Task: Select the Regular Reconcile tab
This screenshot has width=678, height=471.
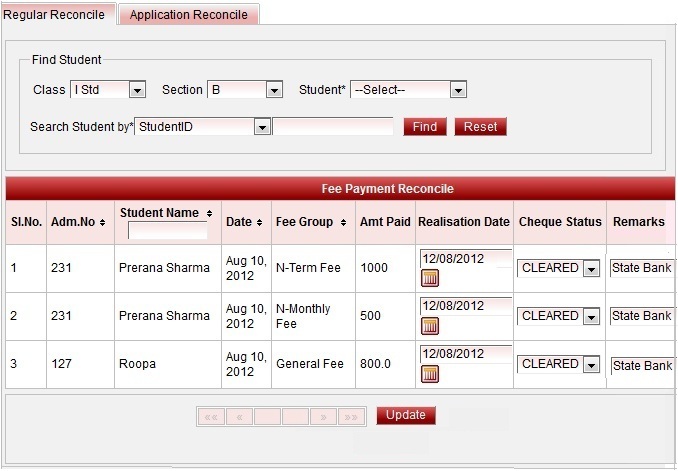Action: (x=56, y=13)
